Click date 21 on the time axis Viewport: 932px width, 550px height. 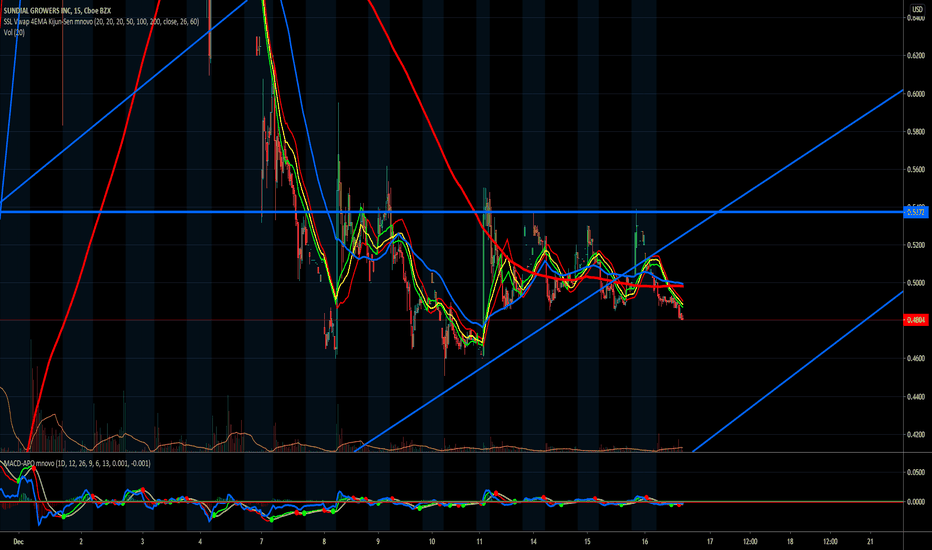click(870, 542)
